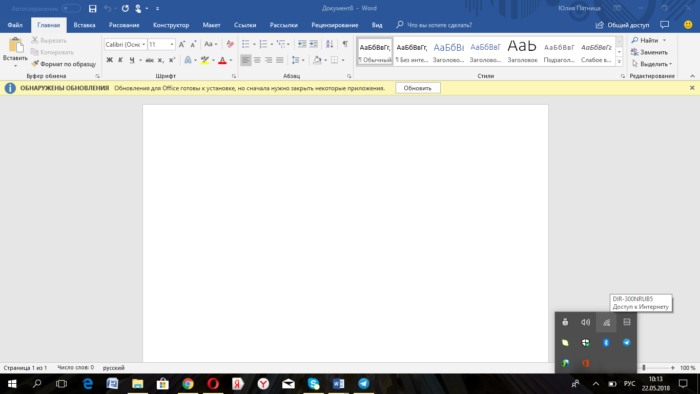Justify text alignment icon
Screen dimensions: 700x394
[x=280, y=60]
